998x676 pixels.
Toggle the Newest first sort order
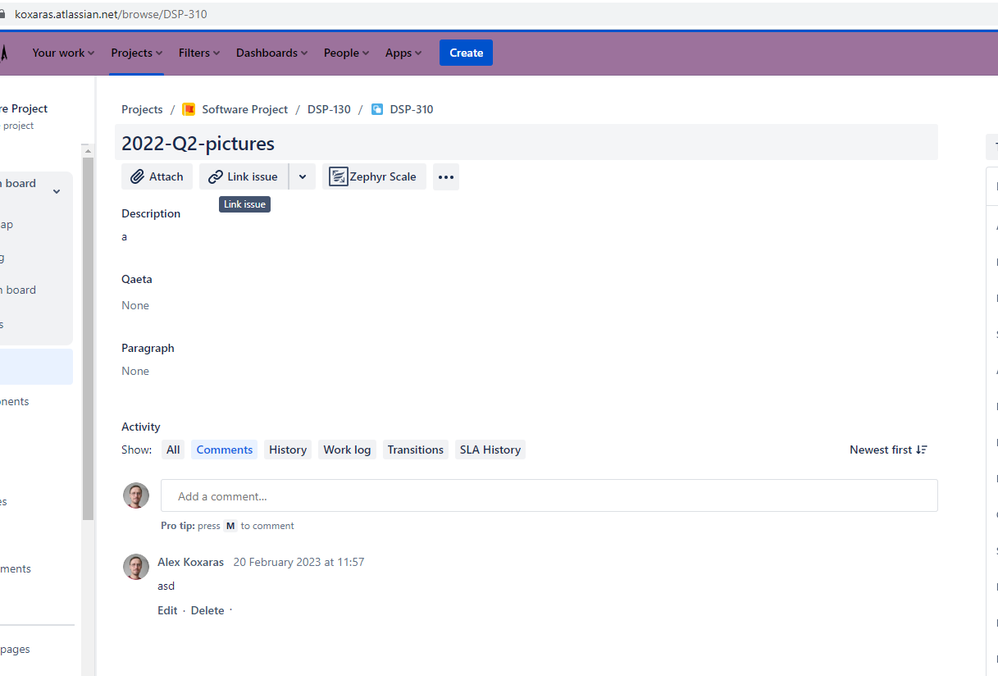[x=887, y=449]
